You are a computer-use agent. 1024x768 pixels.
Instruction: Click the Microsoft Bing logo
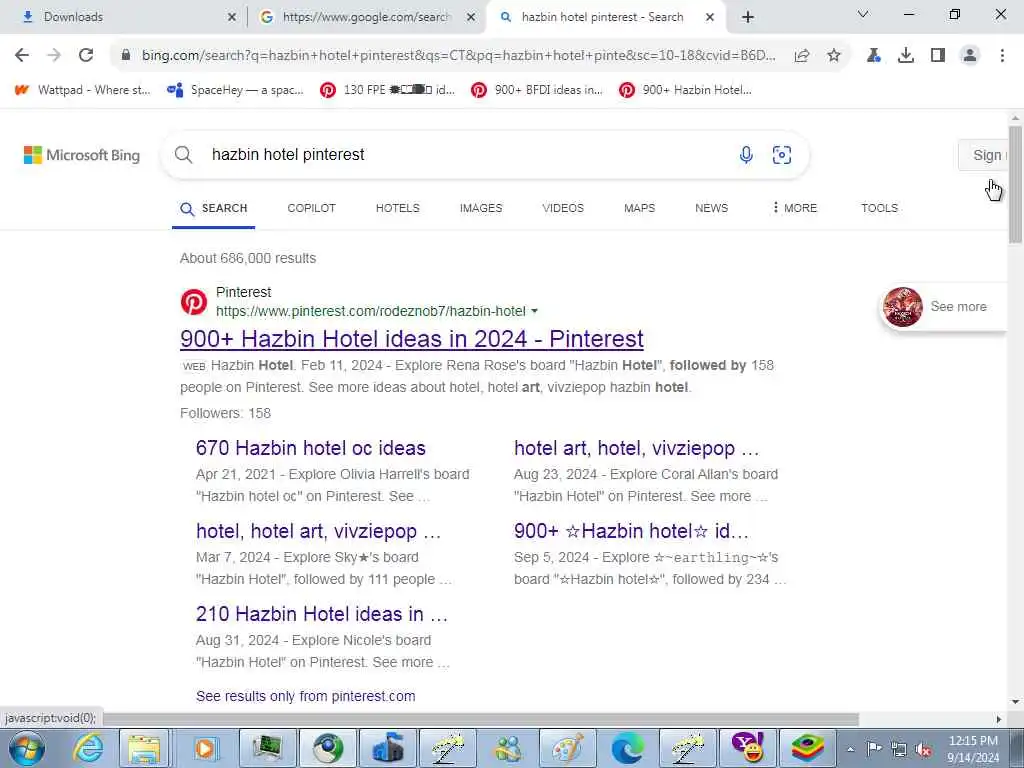click(x=82, y=155)
